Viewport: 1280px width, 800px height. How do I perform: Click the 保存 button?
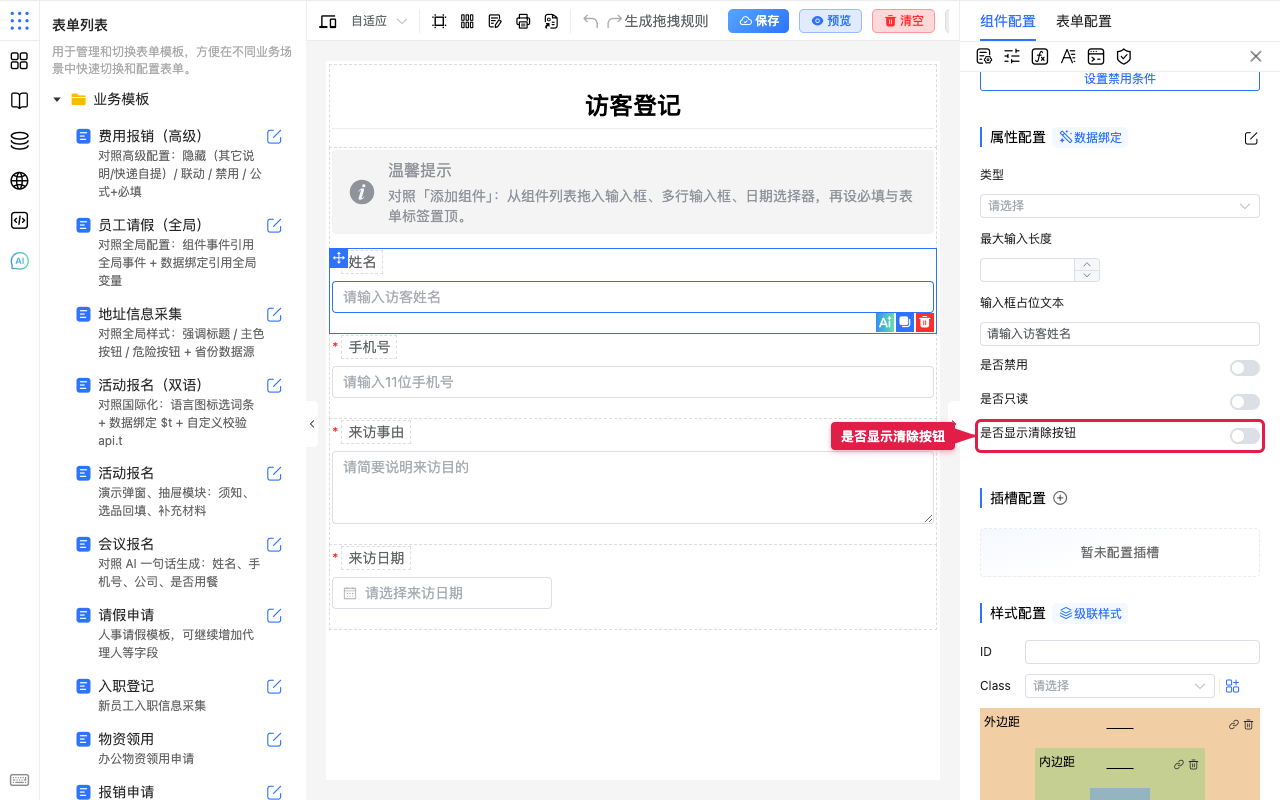click(758, 21)
